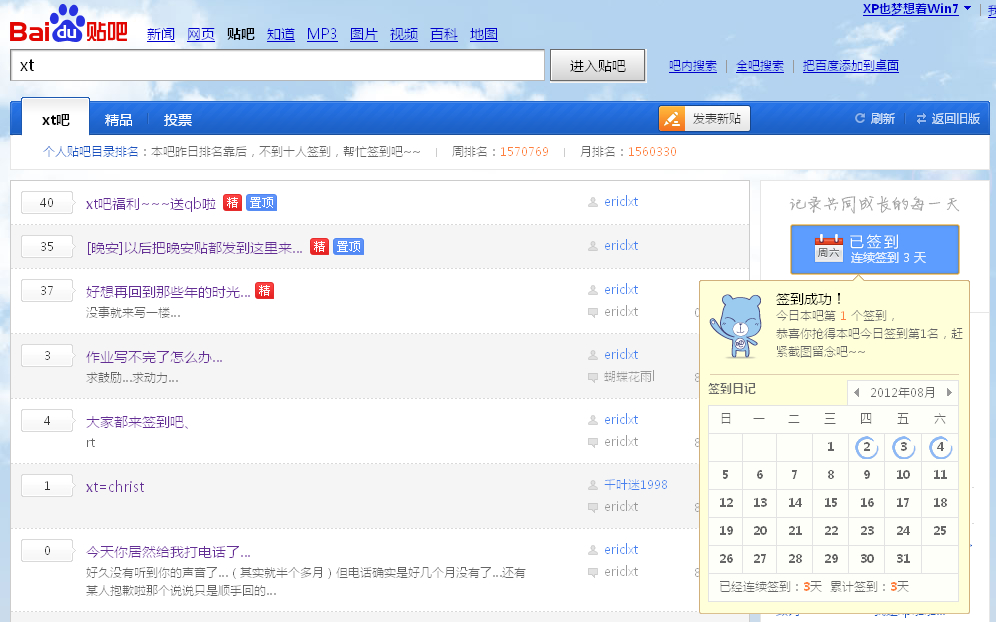
Task: Click the 贴吧 item in top navigation
Action: pyautogui.click(x=241, y=34)
